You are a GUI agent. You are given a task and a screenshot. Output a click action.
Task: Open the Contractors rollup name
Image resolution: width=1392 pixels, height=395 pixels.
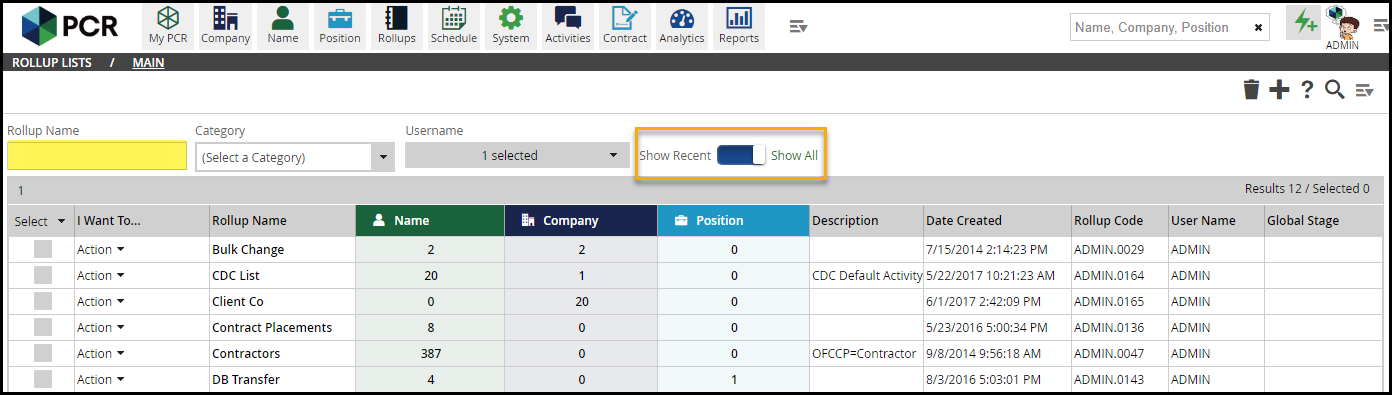point(246,354)
